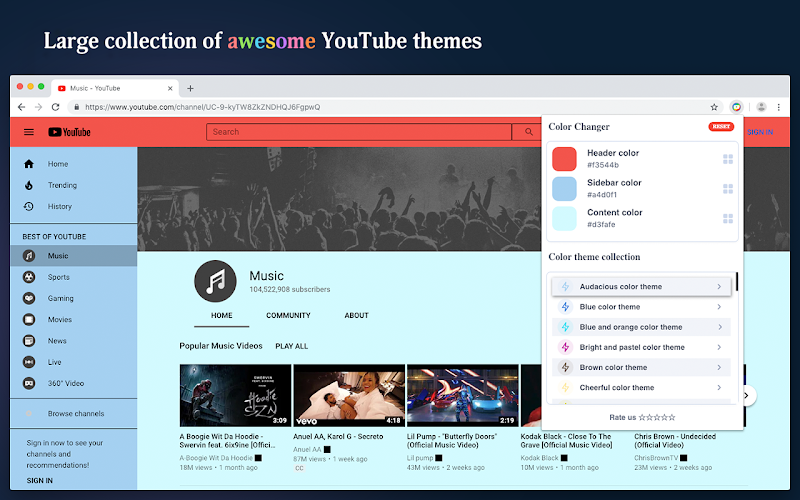Bookmark this page with the star icon
The image size is (800, 500).
pos(714,107)
